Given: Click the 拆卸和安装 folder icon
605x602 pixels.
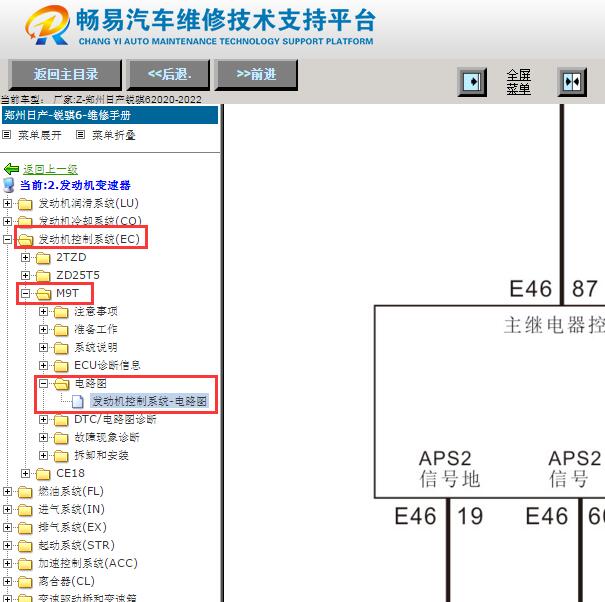Looking at the screenshot, I should (61, 456).
